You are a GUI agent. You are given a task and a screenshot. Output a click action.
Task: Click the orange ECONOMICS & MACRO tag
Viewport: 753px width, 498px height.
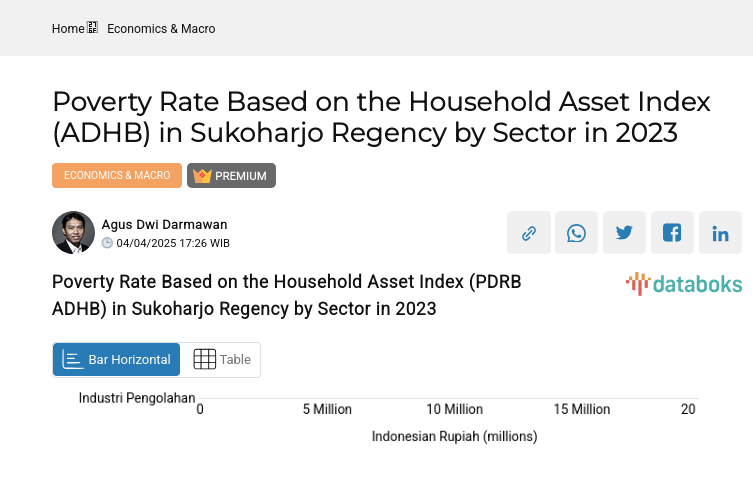coord(117,176)
